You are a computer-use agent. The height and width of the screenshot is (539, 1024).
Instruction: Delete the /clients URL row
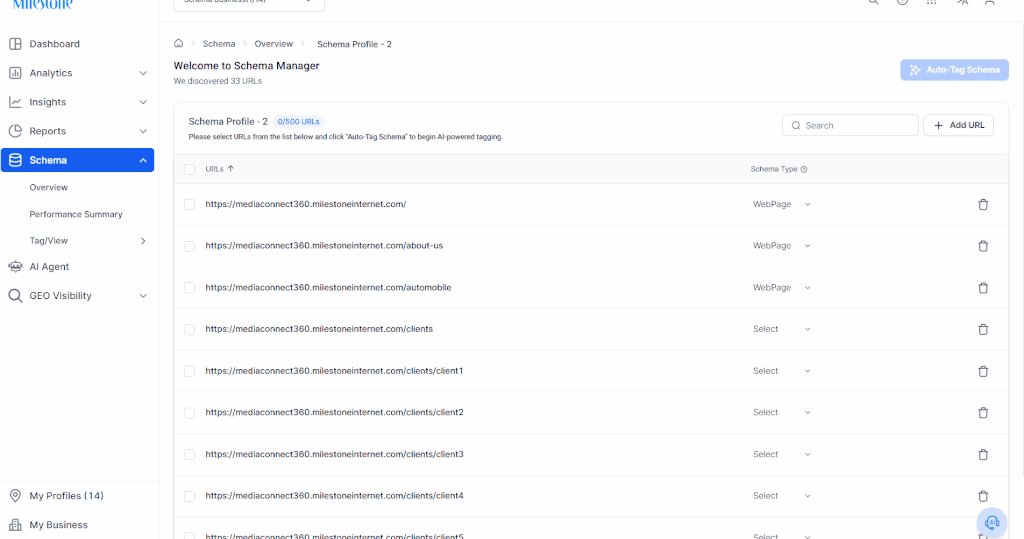coord(983,329)
